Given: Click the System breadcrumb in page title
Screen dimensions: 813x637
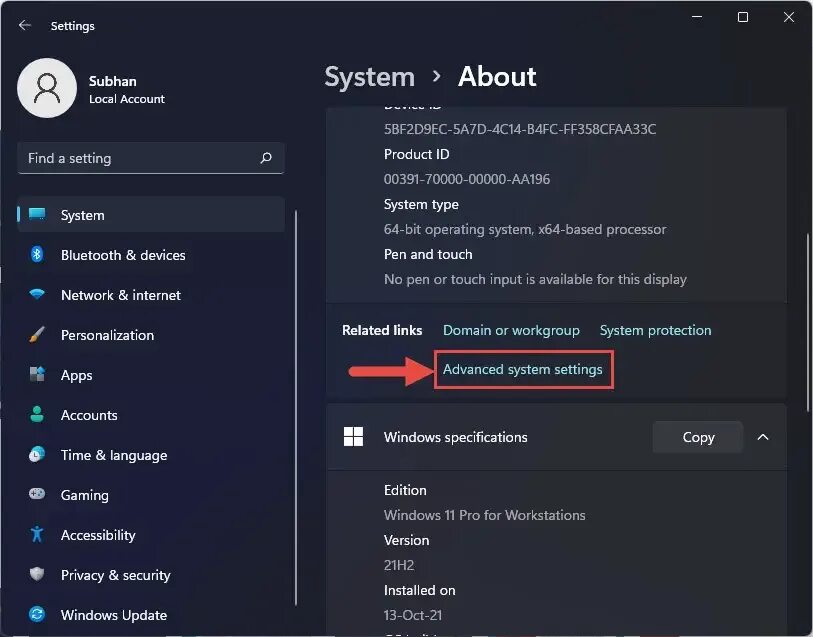Looking at the screenshot, I should click(370, 77).
